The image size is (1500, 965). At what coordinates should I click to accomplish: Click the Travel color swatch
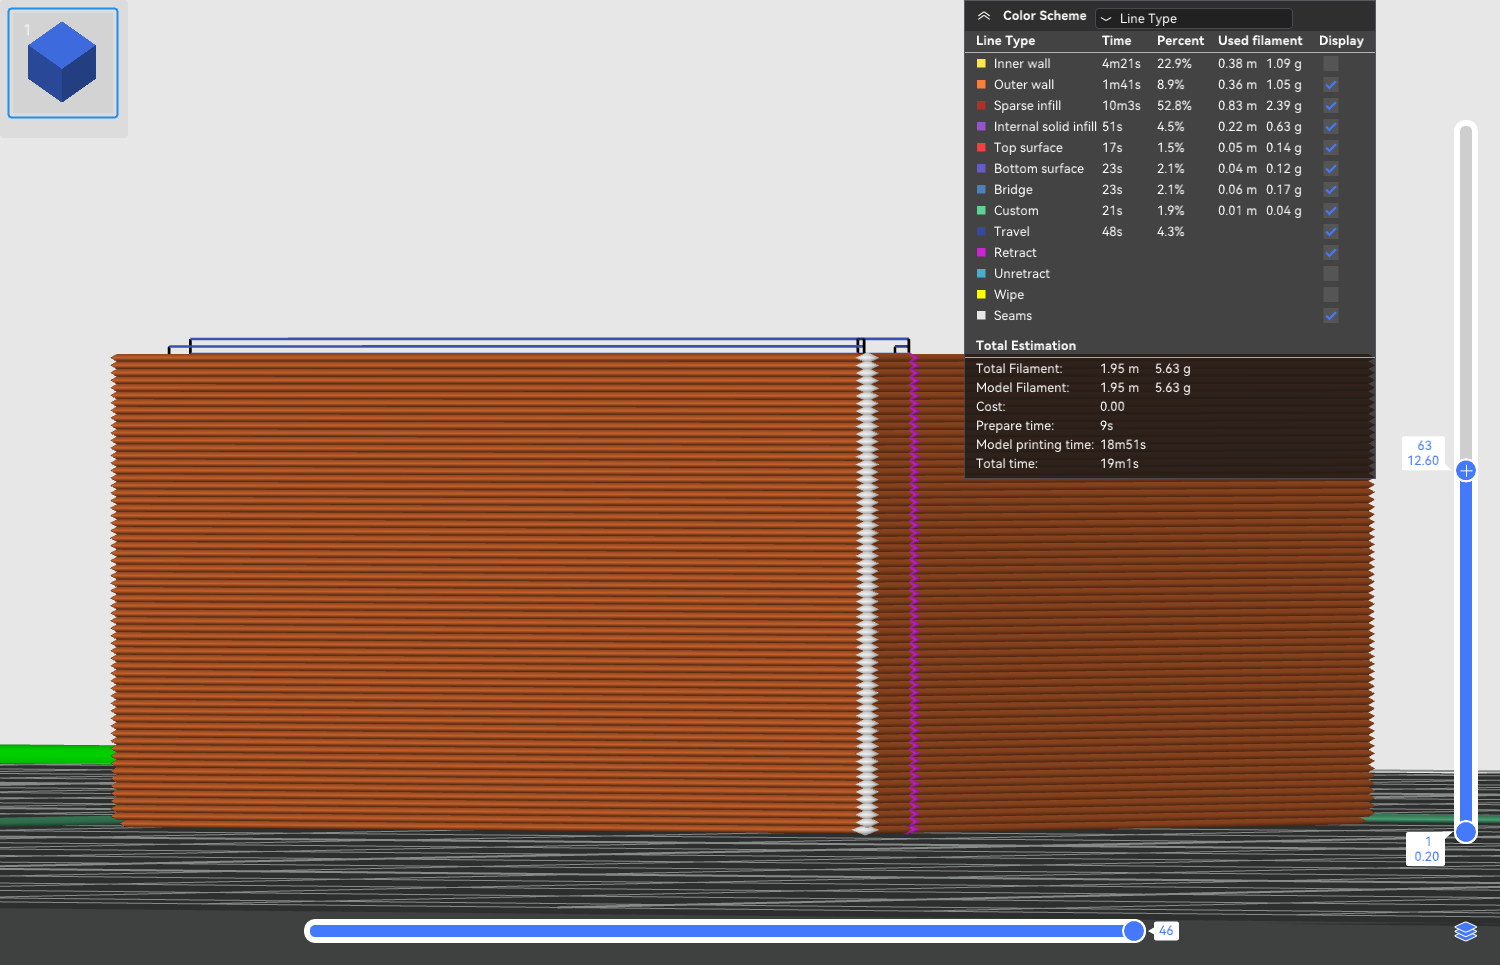pyautogui.click(x=981, y=232)
